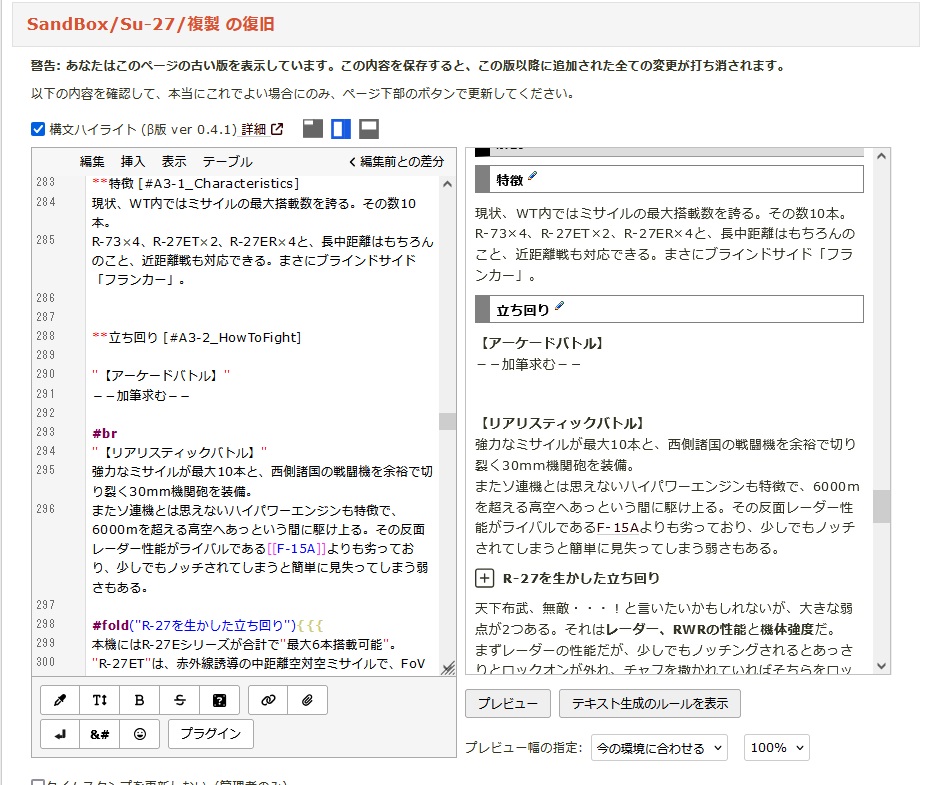The width and height of the screenshot is (927, 785).
Task: Click the question-mark tooltip tool icon
Action: 219,700
